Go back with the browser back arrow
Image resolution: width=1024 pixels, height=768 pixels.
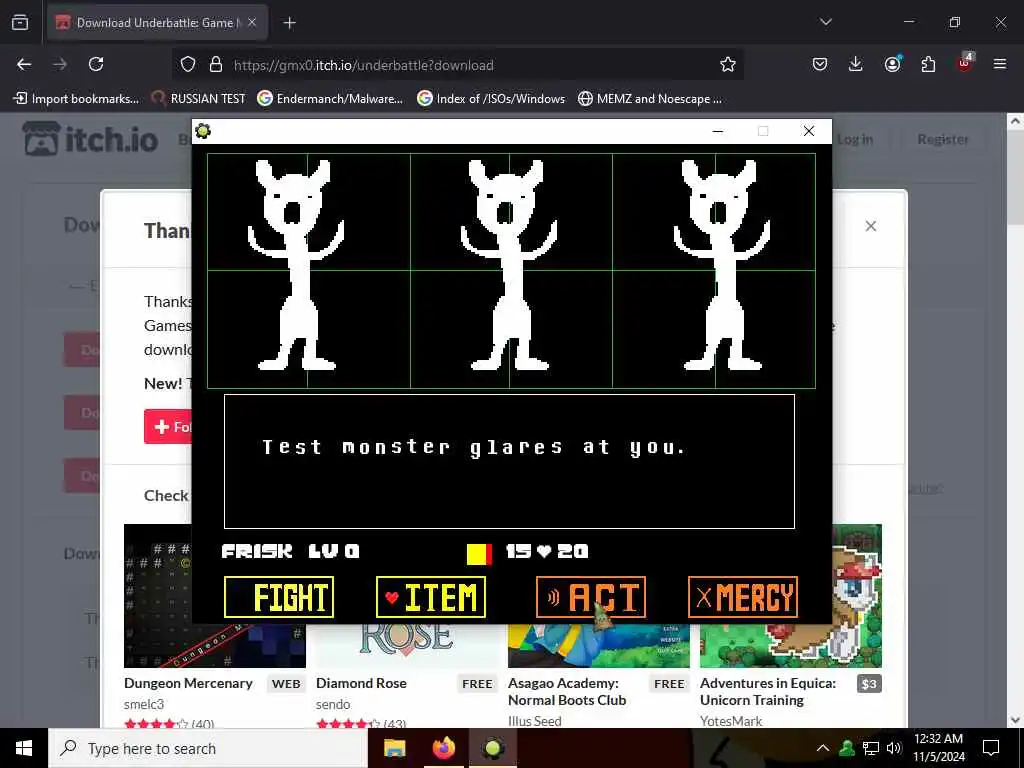click(x=24, y=64)
